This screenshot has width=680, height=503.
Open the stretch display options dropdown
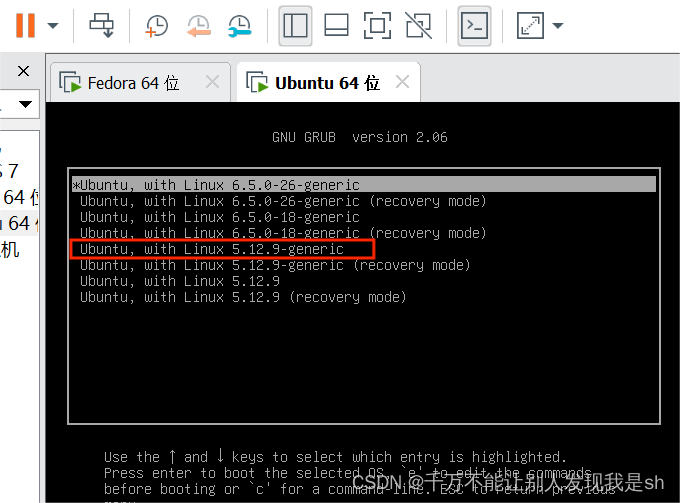(558, 26)
